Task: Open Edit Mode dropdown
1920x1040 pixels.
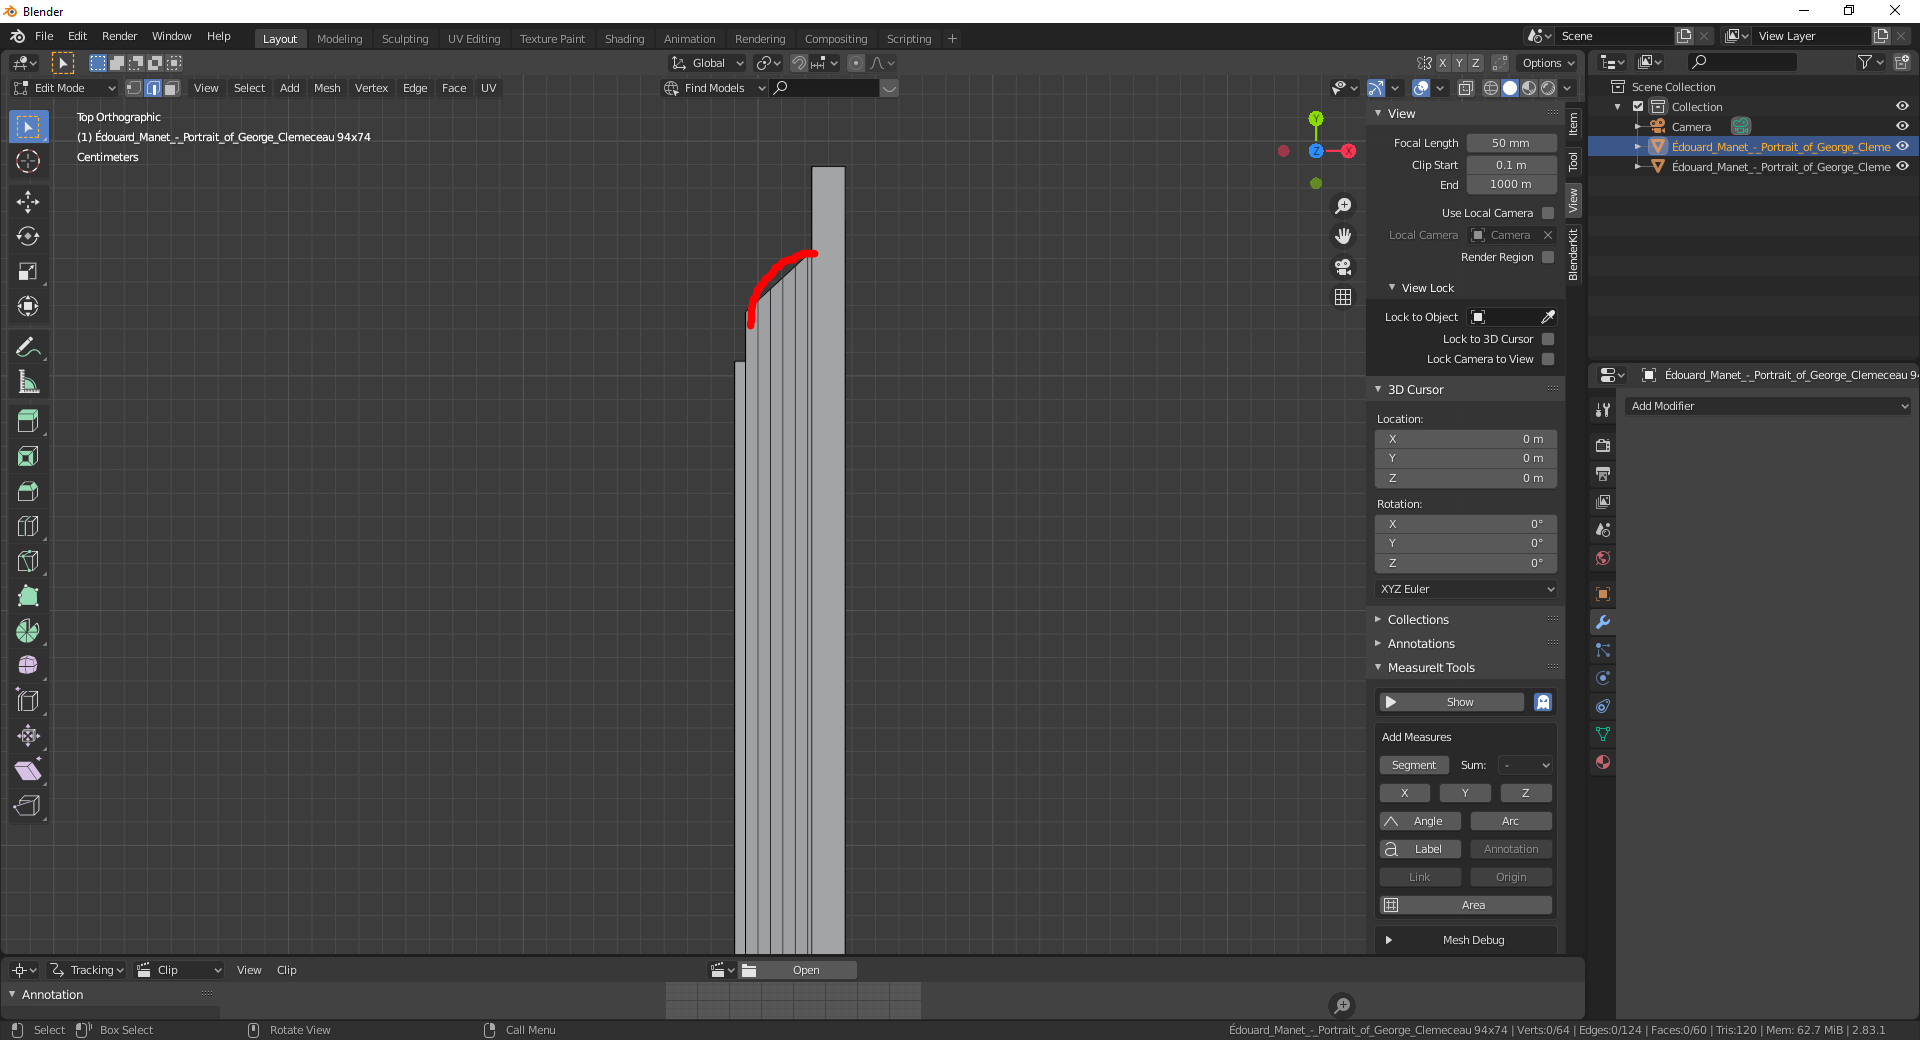Action: pyautogui.click(x=64, y=88)
